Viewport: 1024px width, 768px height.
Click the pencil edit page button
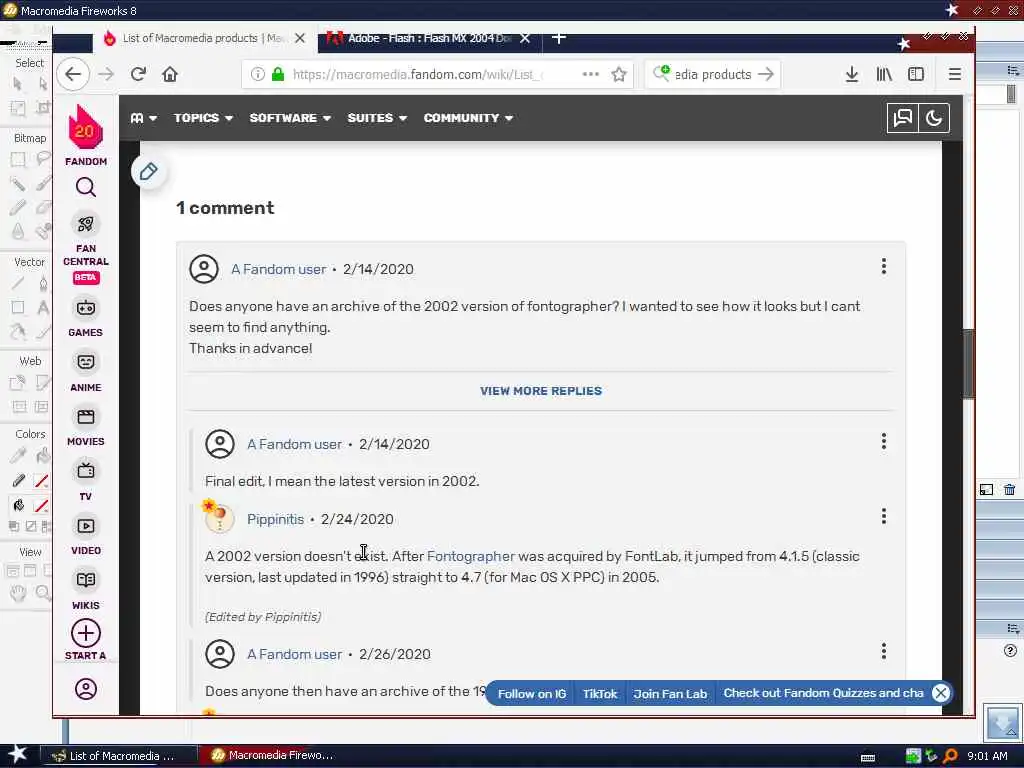click(x=148, y=172)
